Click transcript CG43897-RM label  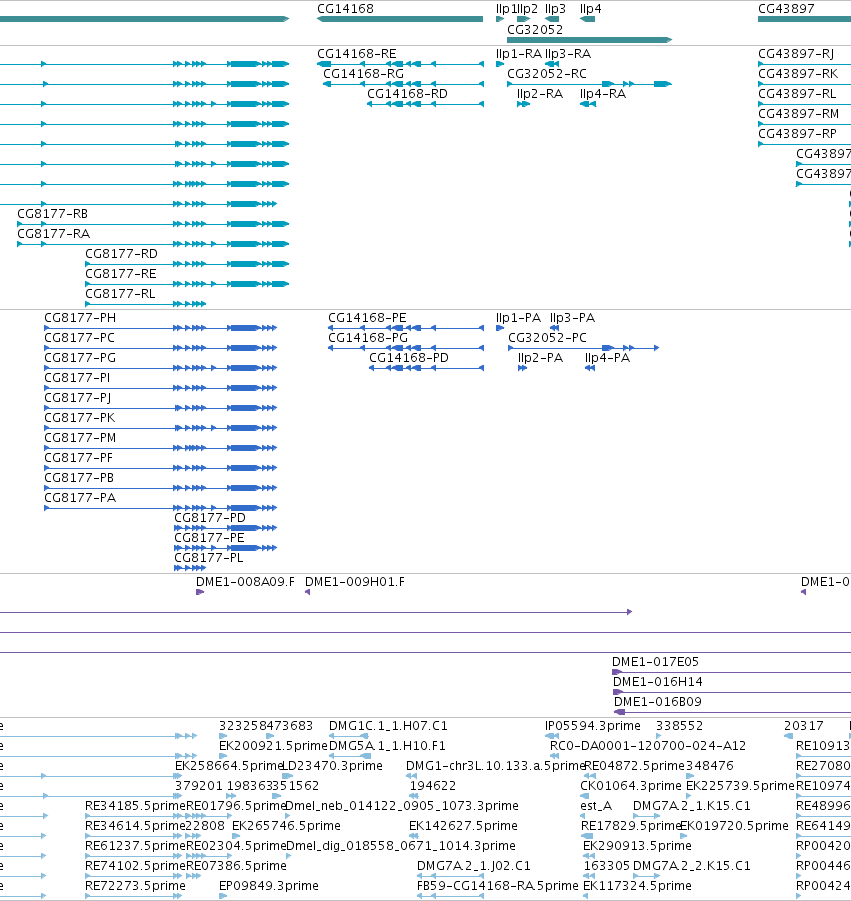(x=799, y=114)
